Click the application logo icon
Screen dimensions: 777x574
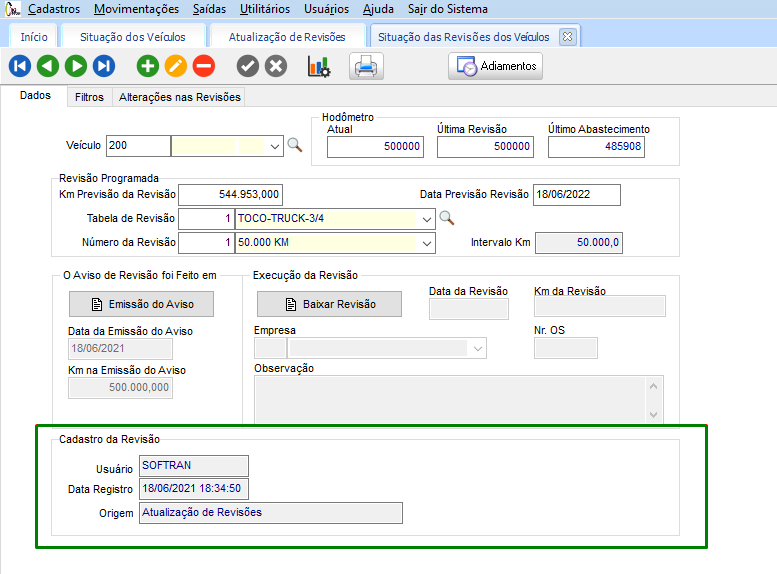tap(12, 8)
